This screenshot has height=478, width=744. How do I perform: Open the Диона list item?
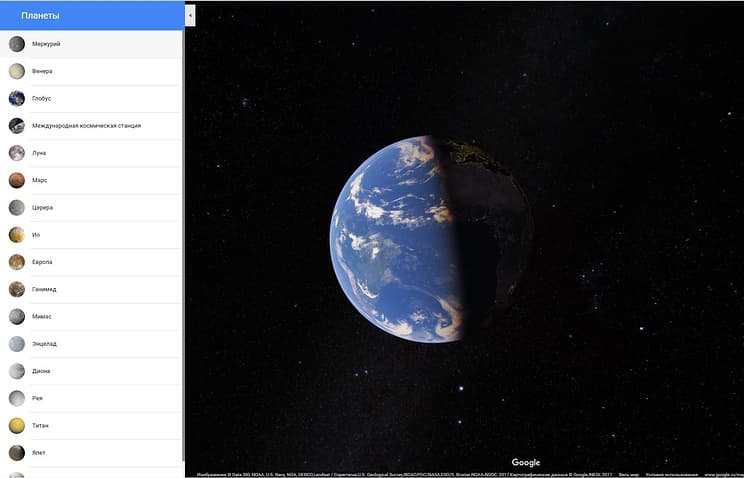click(91, 371)
